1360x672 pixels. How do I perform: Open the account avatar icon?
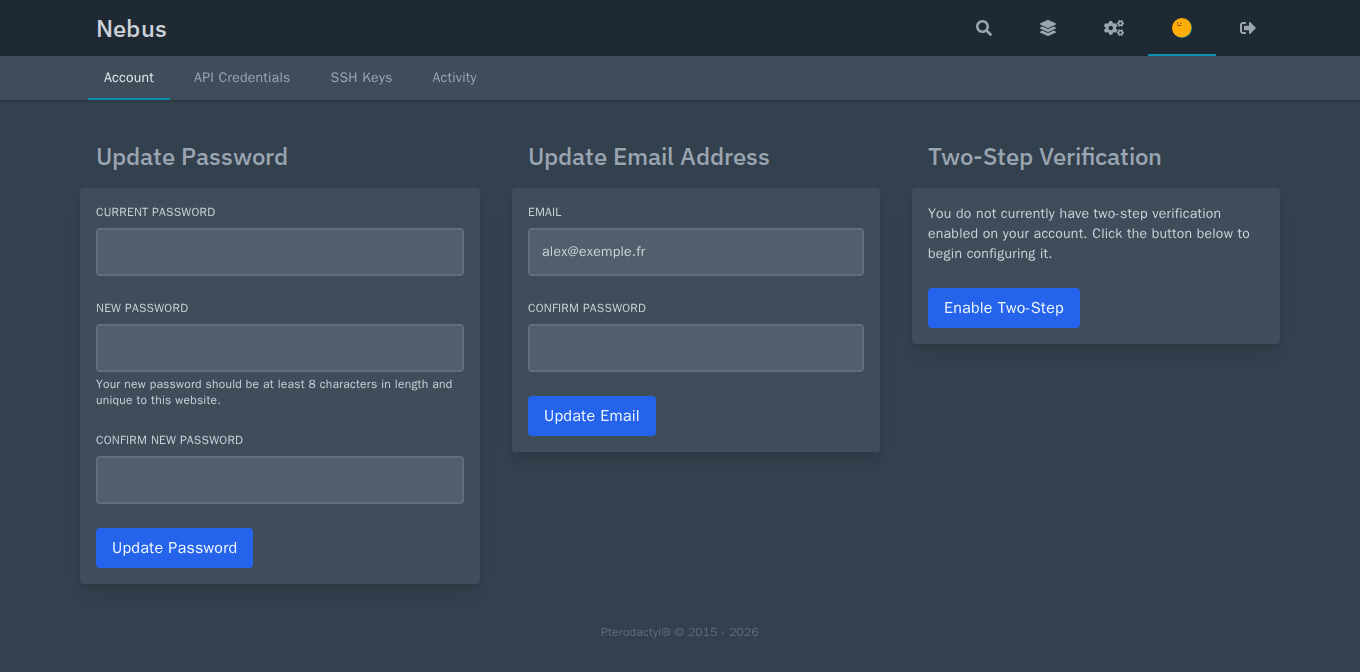click(1182, 28)
